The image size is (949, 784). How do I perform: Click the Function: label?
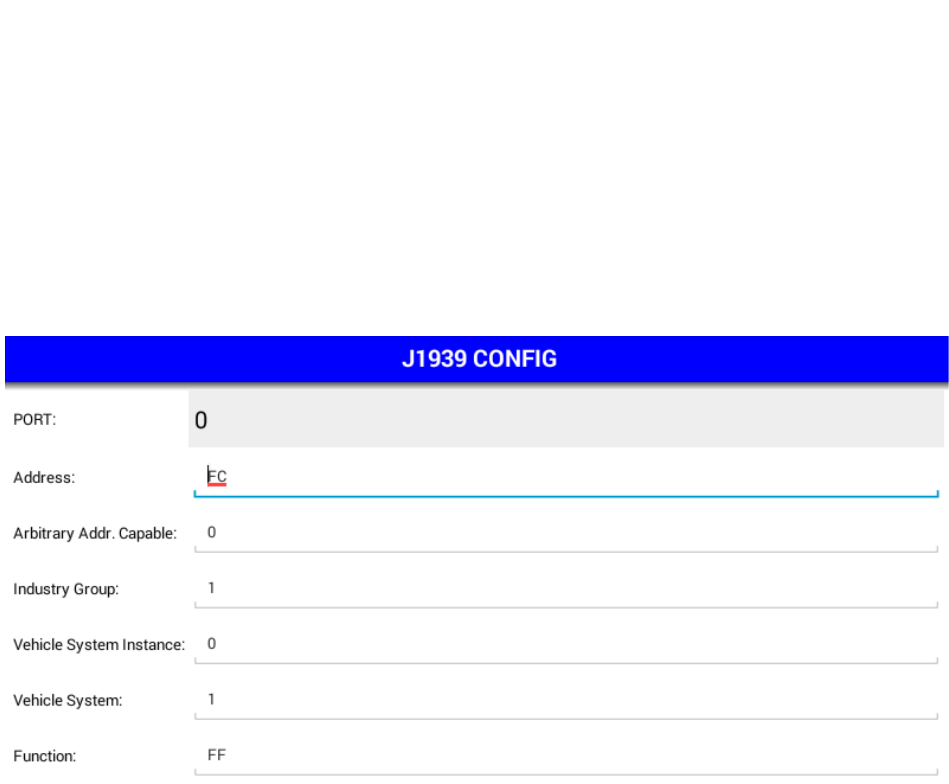(45, 756)
